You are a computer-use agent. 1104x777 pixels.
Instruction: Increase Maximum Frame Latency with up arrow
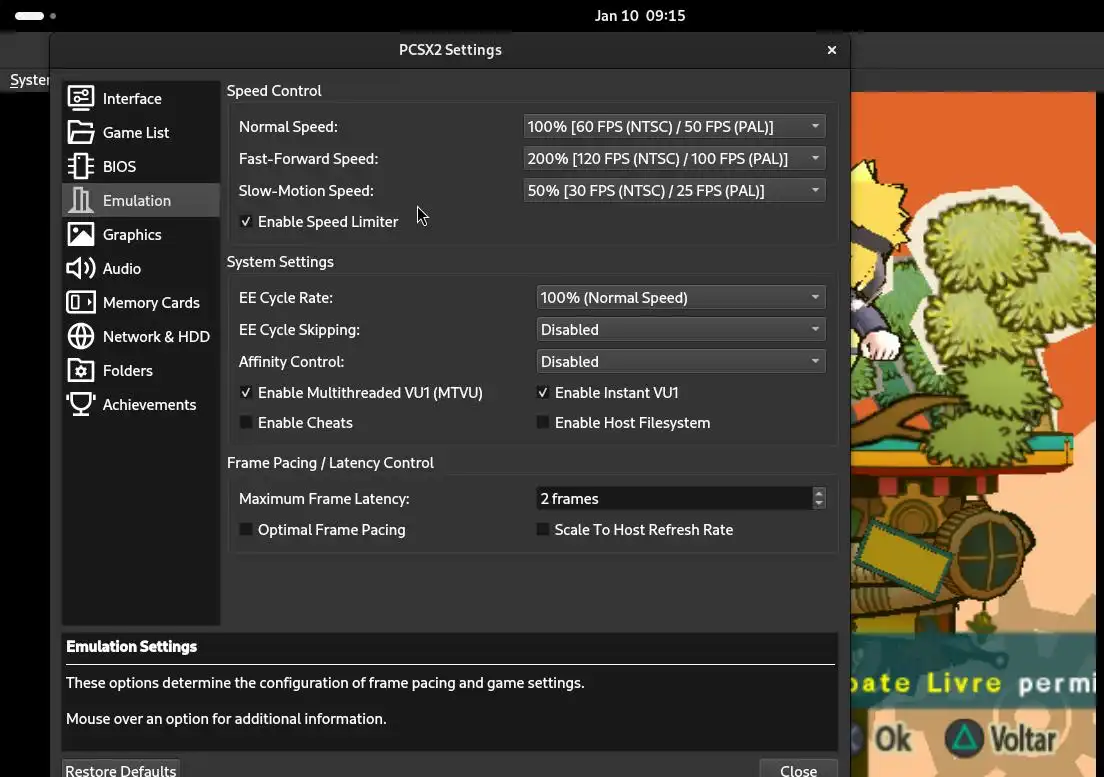818,493
